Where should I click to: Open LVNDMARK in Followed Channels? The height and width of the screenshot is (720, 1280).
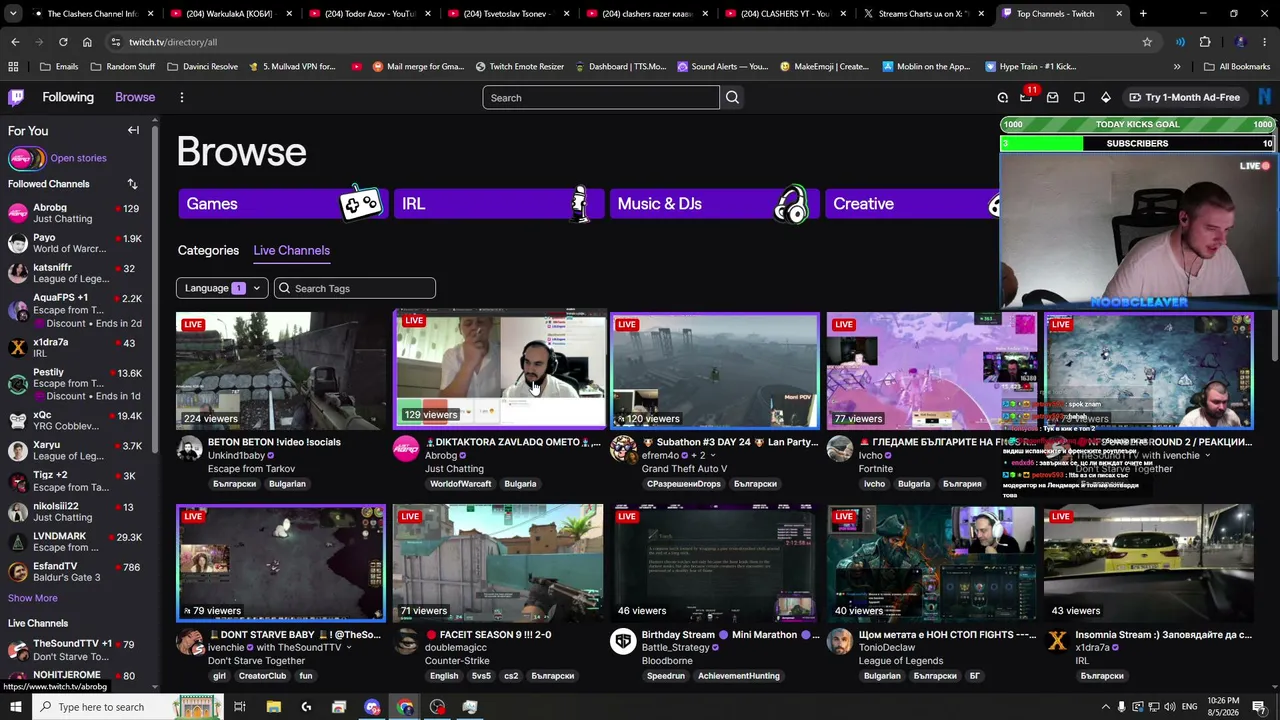75,541
